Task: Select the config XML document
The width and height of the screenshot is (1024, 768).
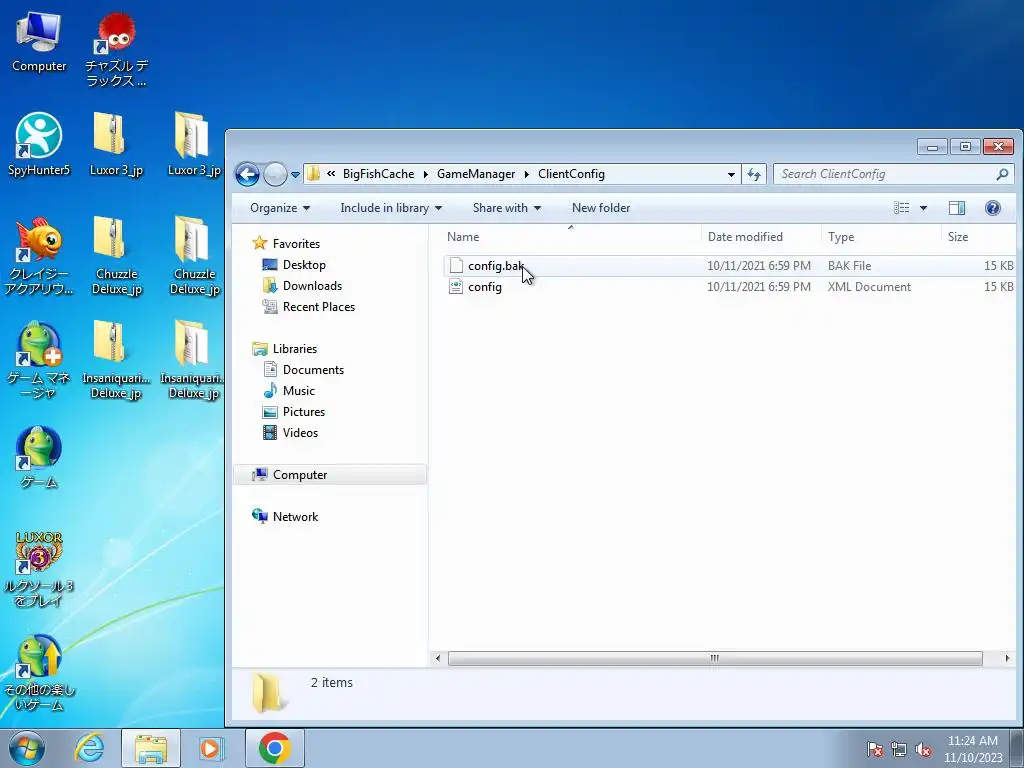Action: 729,287
